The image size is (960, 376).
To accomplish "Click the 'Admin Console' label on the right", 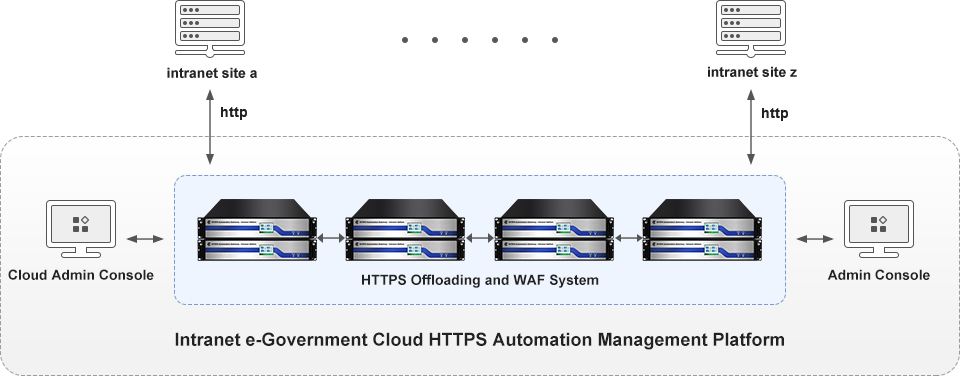I will click(x=879, y=275).
